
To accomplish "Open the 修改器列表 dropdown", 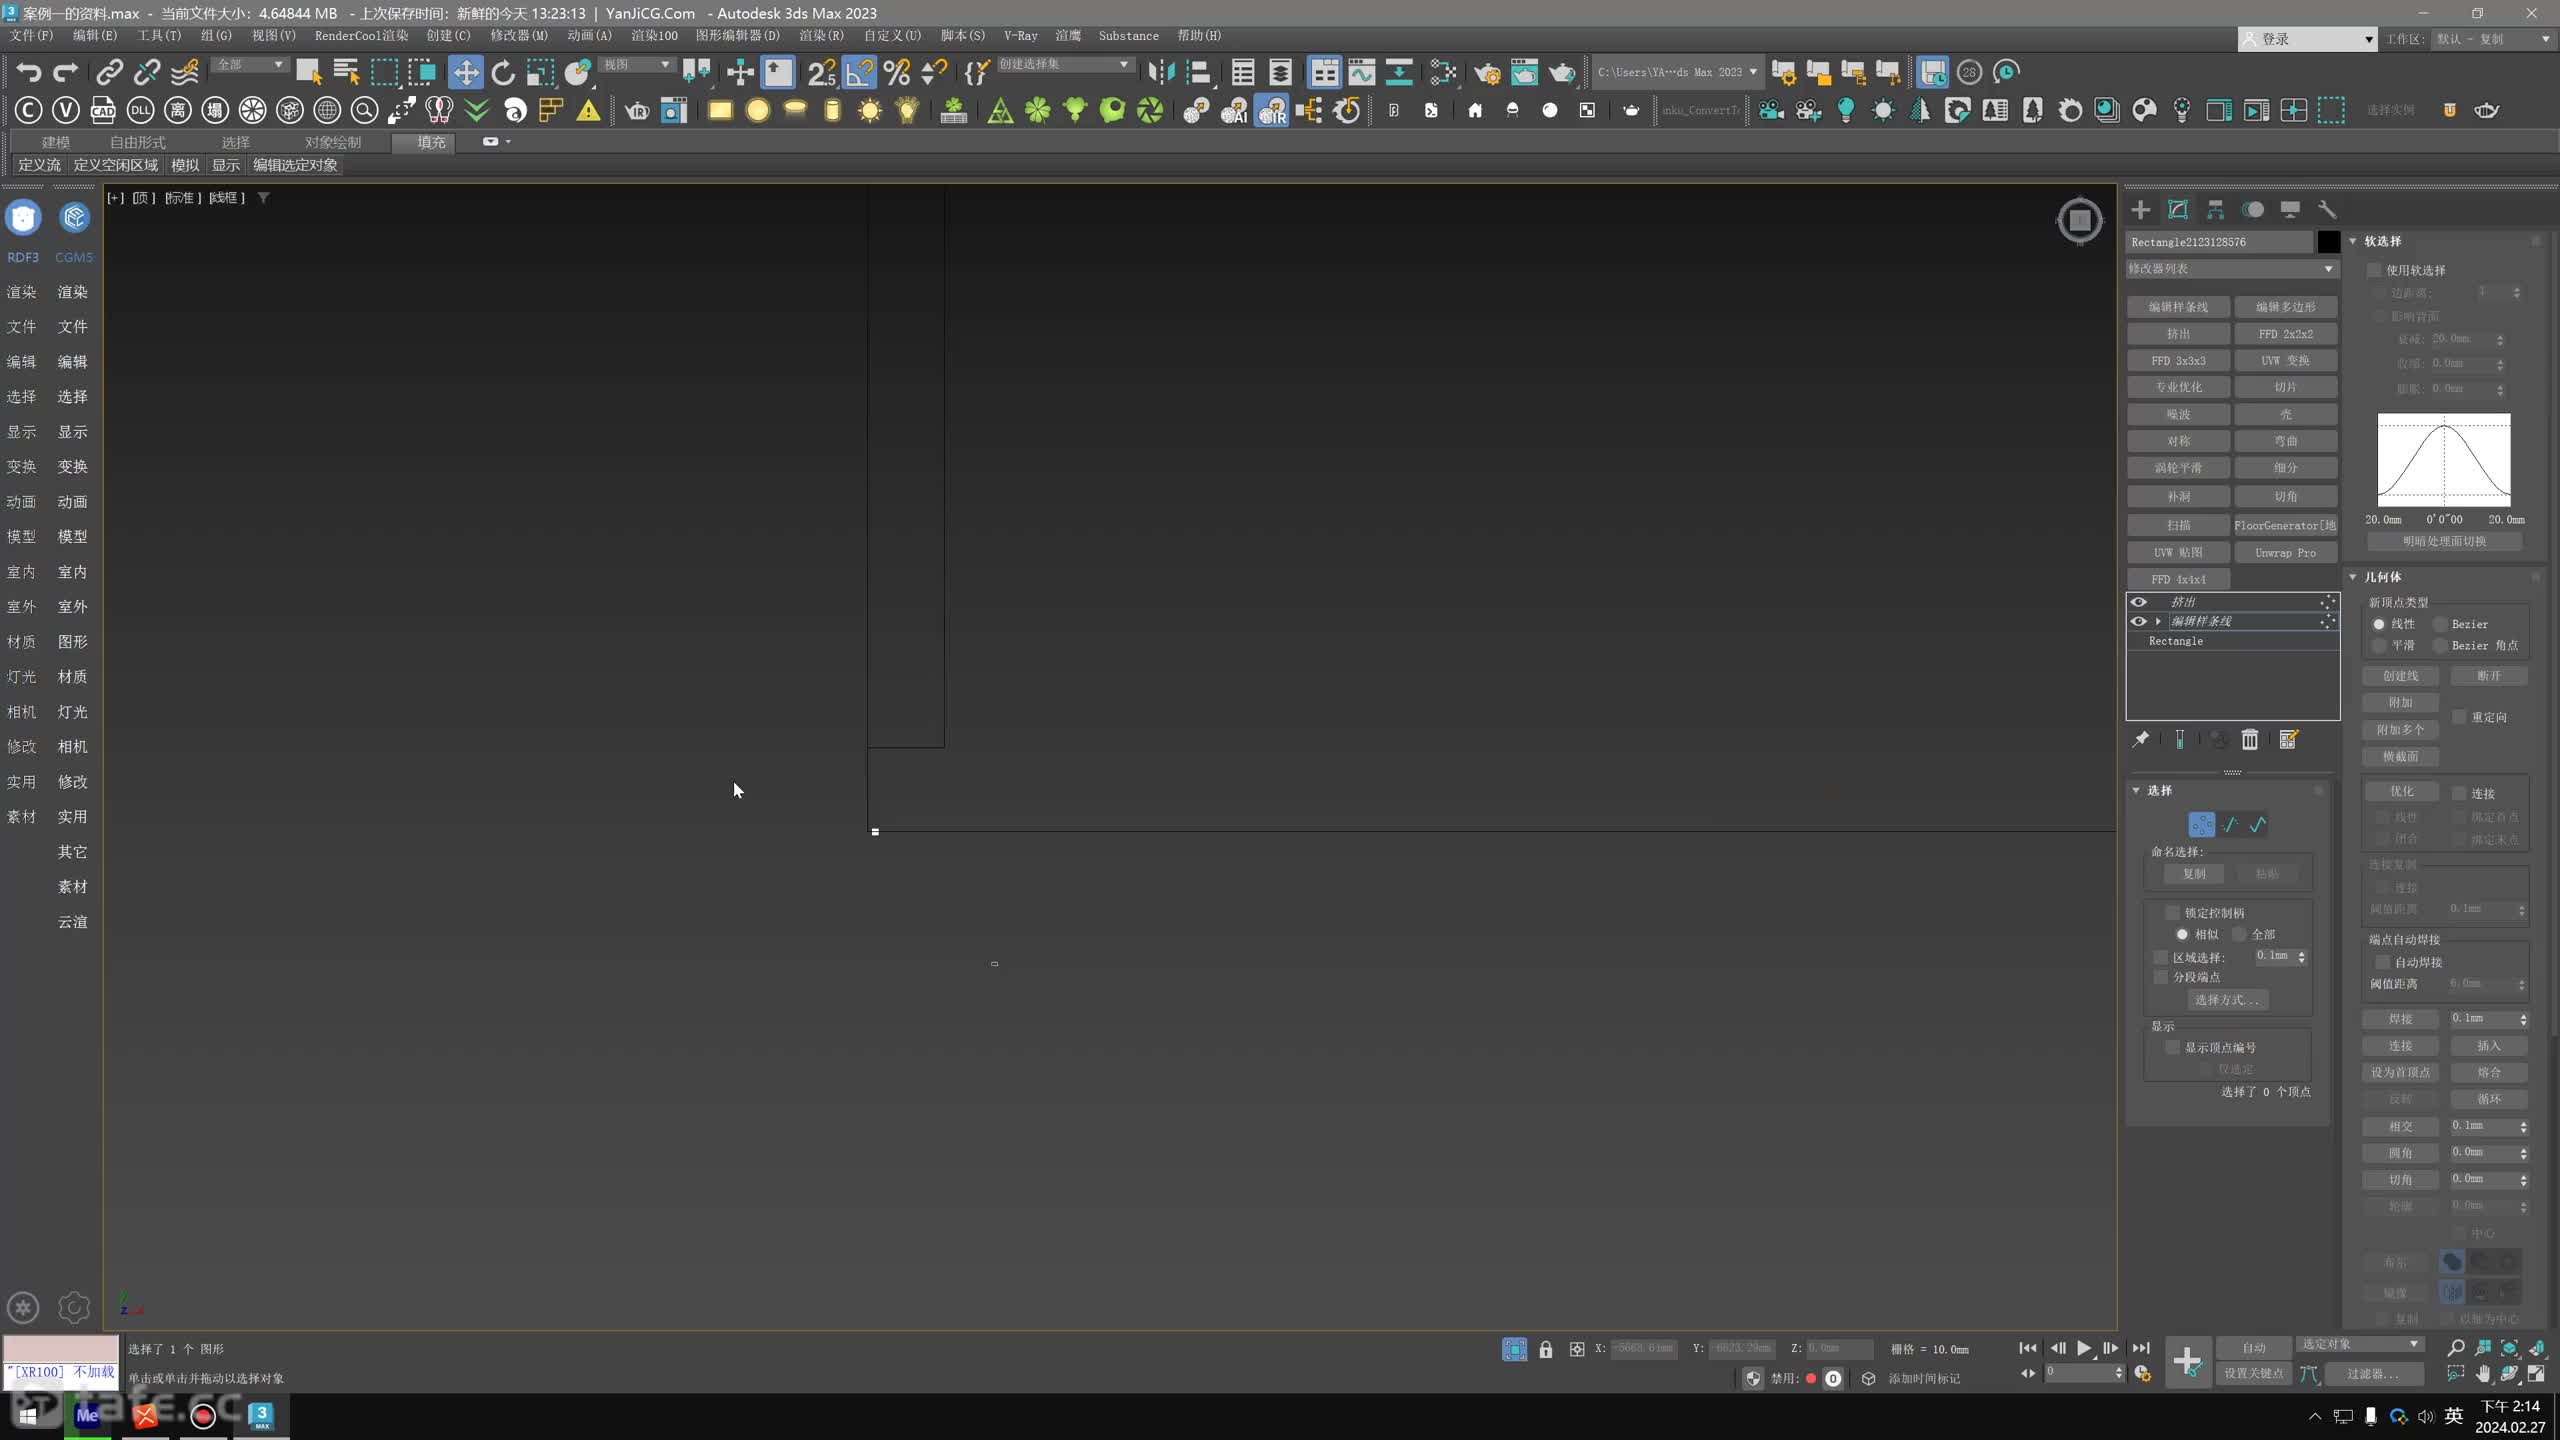I will (x=2232, y=269).
